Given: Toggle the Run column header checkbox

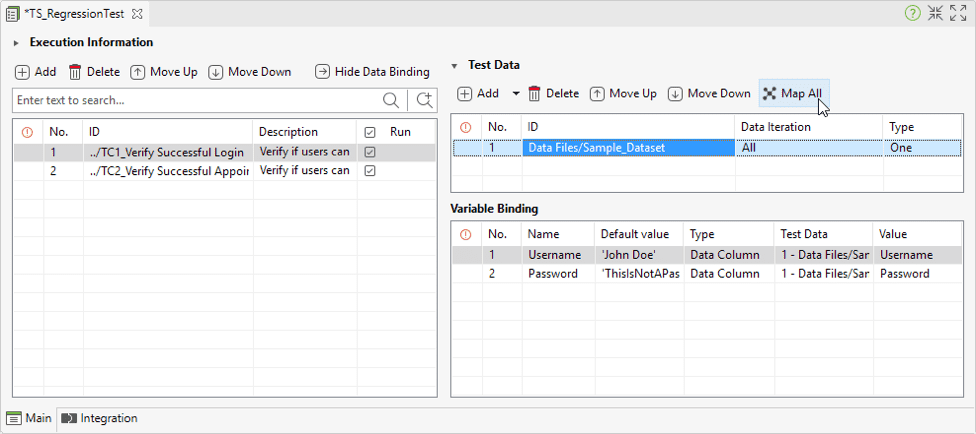Looking at the screenshot, I should tap(370, 132).
